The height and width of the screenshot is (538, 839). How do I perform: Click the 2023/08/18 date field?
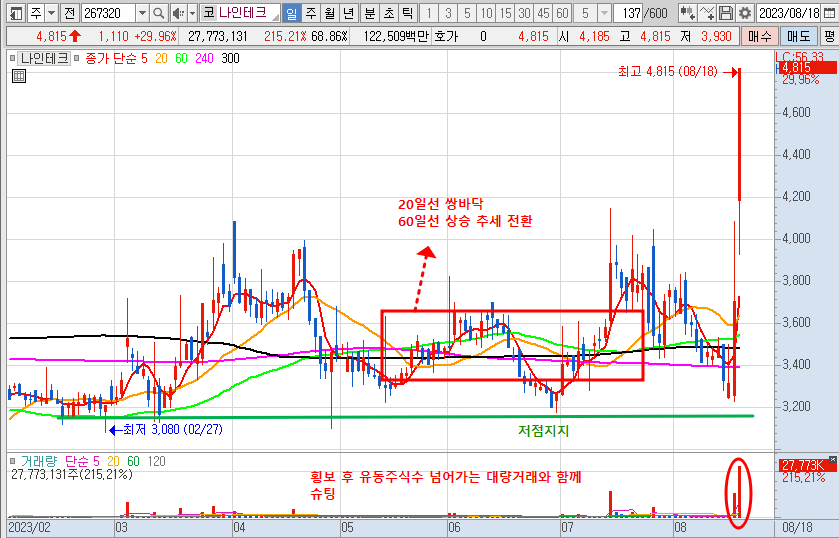(789, 13)
